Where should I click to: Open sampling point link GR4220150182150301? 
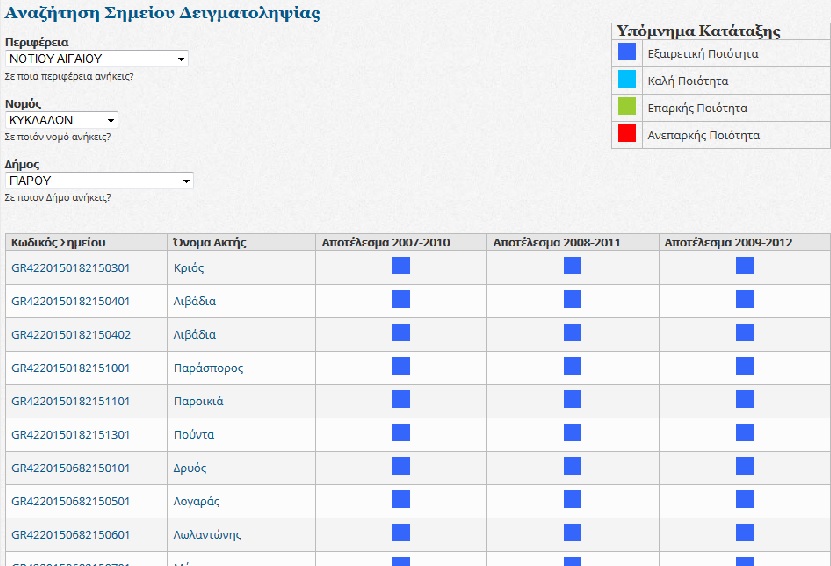pos(70,268)
